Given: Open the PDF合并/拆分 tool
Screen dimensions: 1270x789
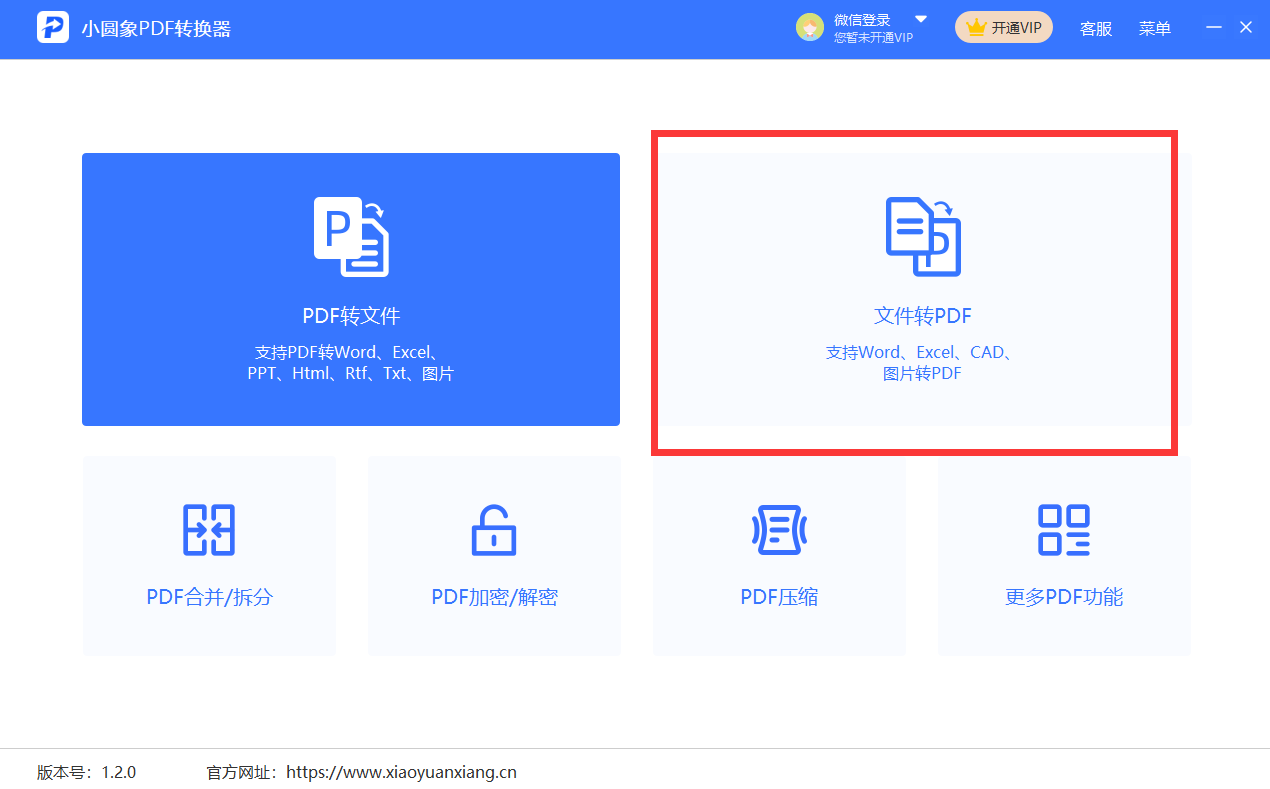Looking at the screenshot, I should coord(209,556).
